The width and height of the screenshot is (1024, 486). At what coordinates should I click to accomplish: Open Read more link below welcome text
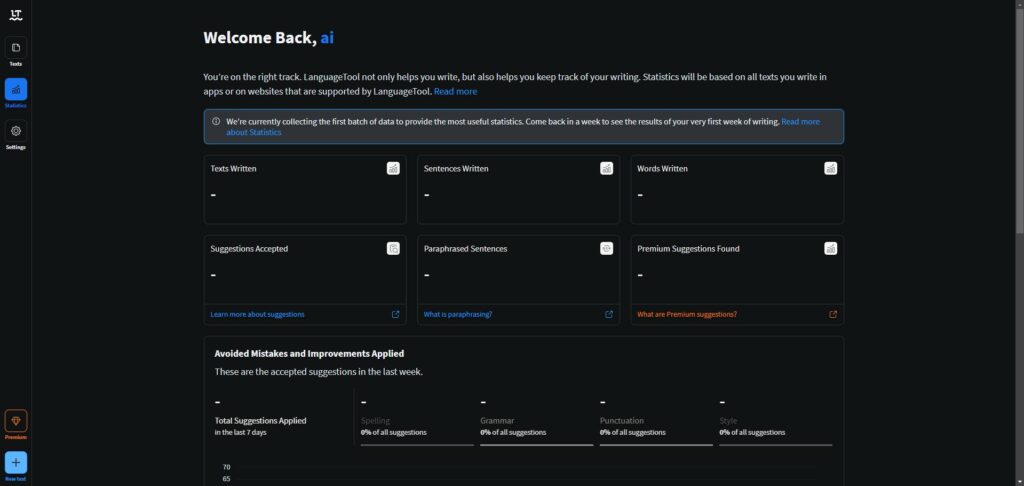[455, 91]
